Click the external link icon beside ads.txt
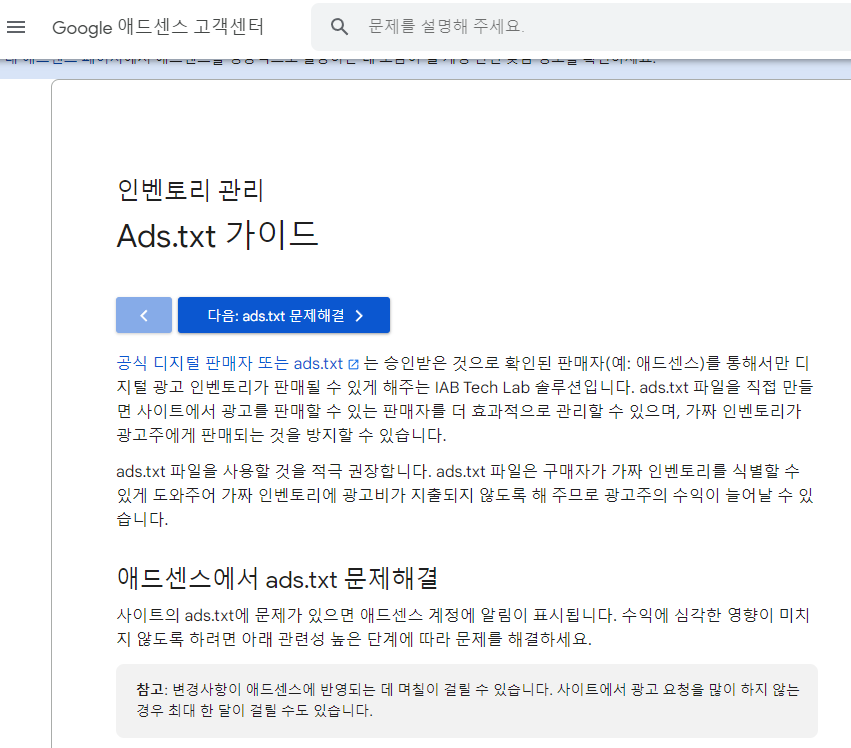This screenshot has height=748, width=851. pyautogui.click(x=355, y=362)
